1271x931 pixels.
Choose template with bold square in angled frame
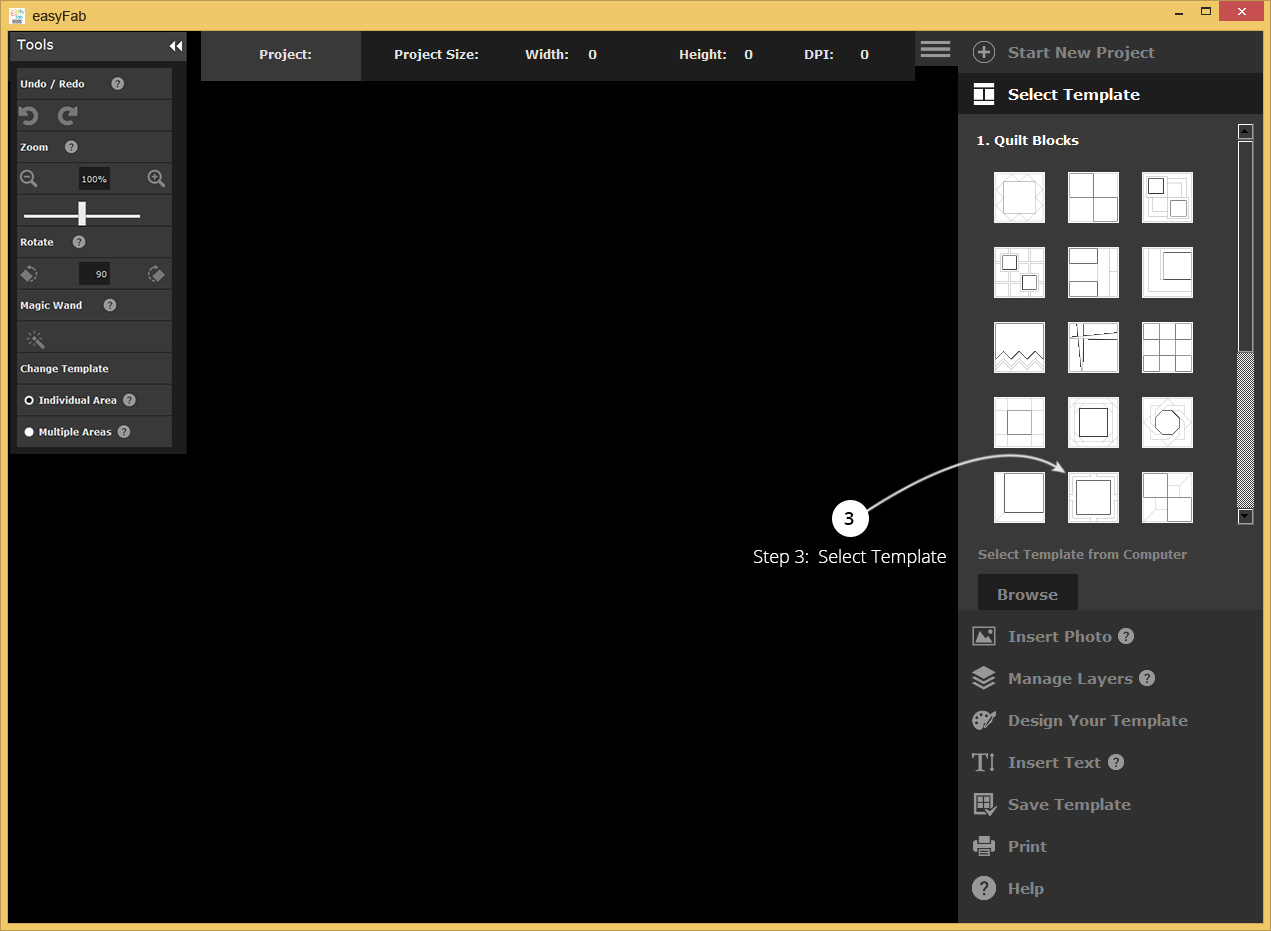pyautogui.click(x=1093, y=422)
